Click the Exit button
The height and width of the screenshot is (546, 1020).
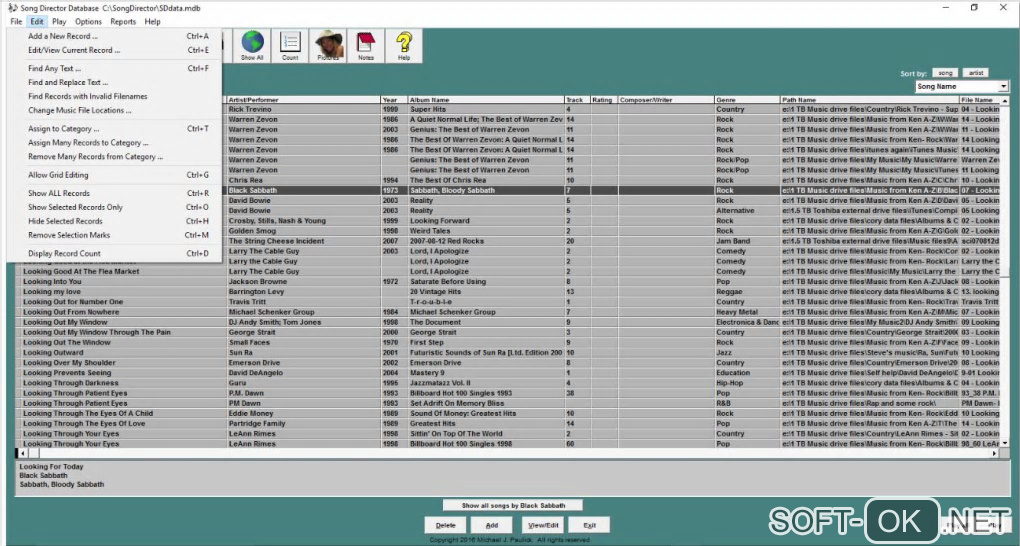coord(589,525)
